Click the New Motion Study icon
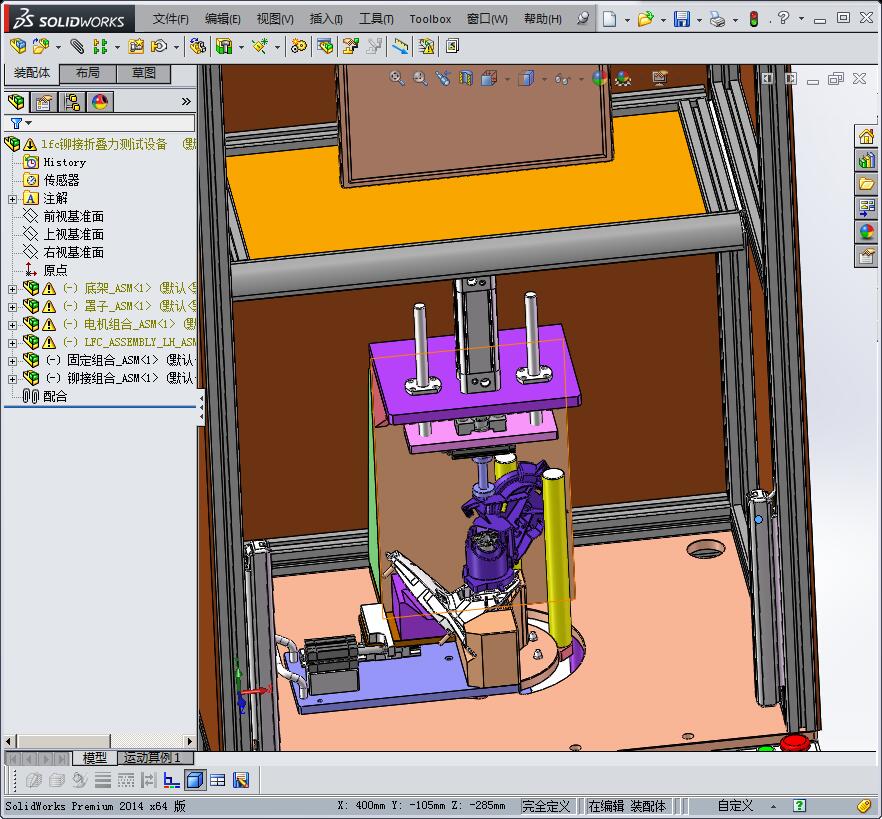Image resolution: width=882 pixels, height=819 pixels. coord(299,46)
